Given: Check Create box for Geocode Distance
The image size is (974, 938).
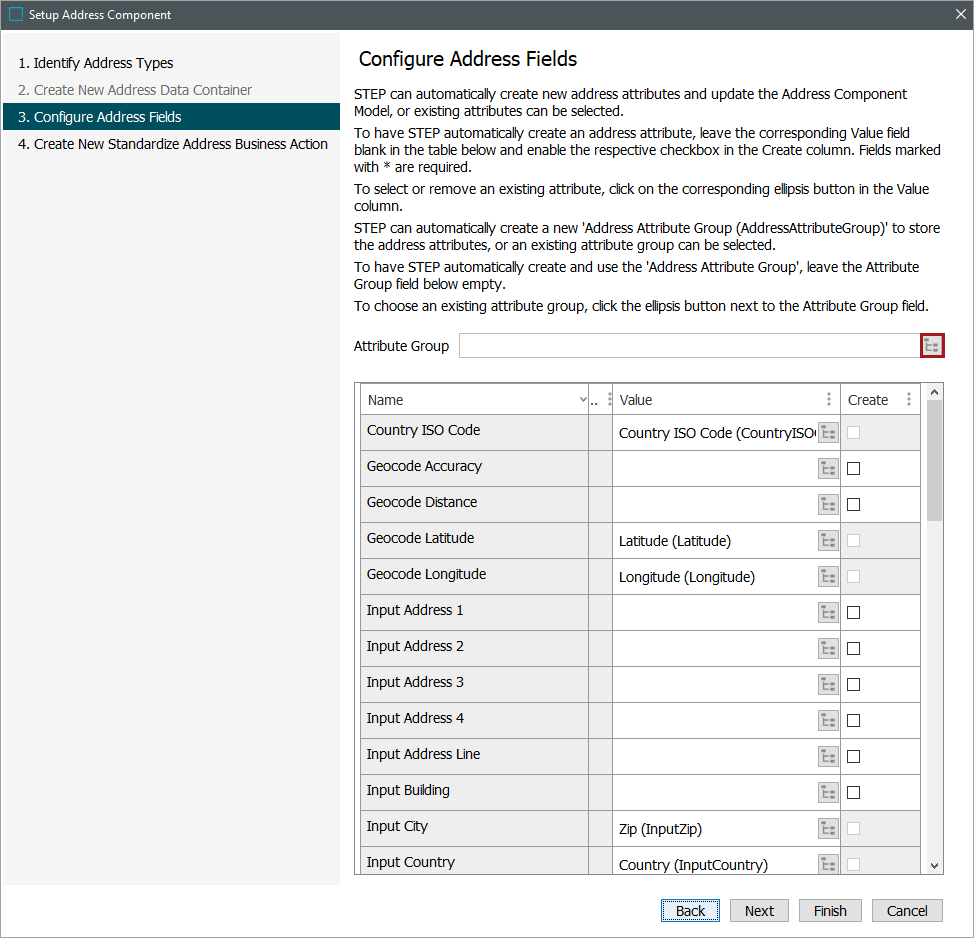Looking at the screenshot, I should tap(853, 505).
